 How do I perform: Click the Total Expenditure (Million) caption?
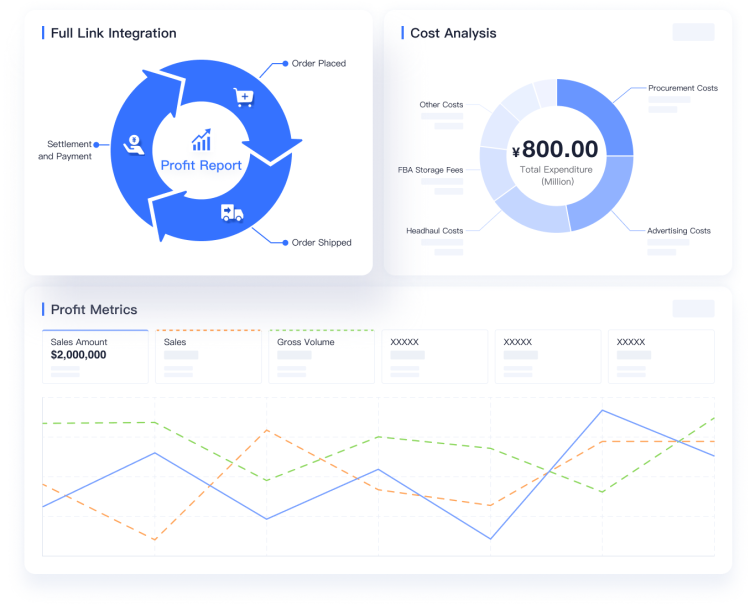556,176
